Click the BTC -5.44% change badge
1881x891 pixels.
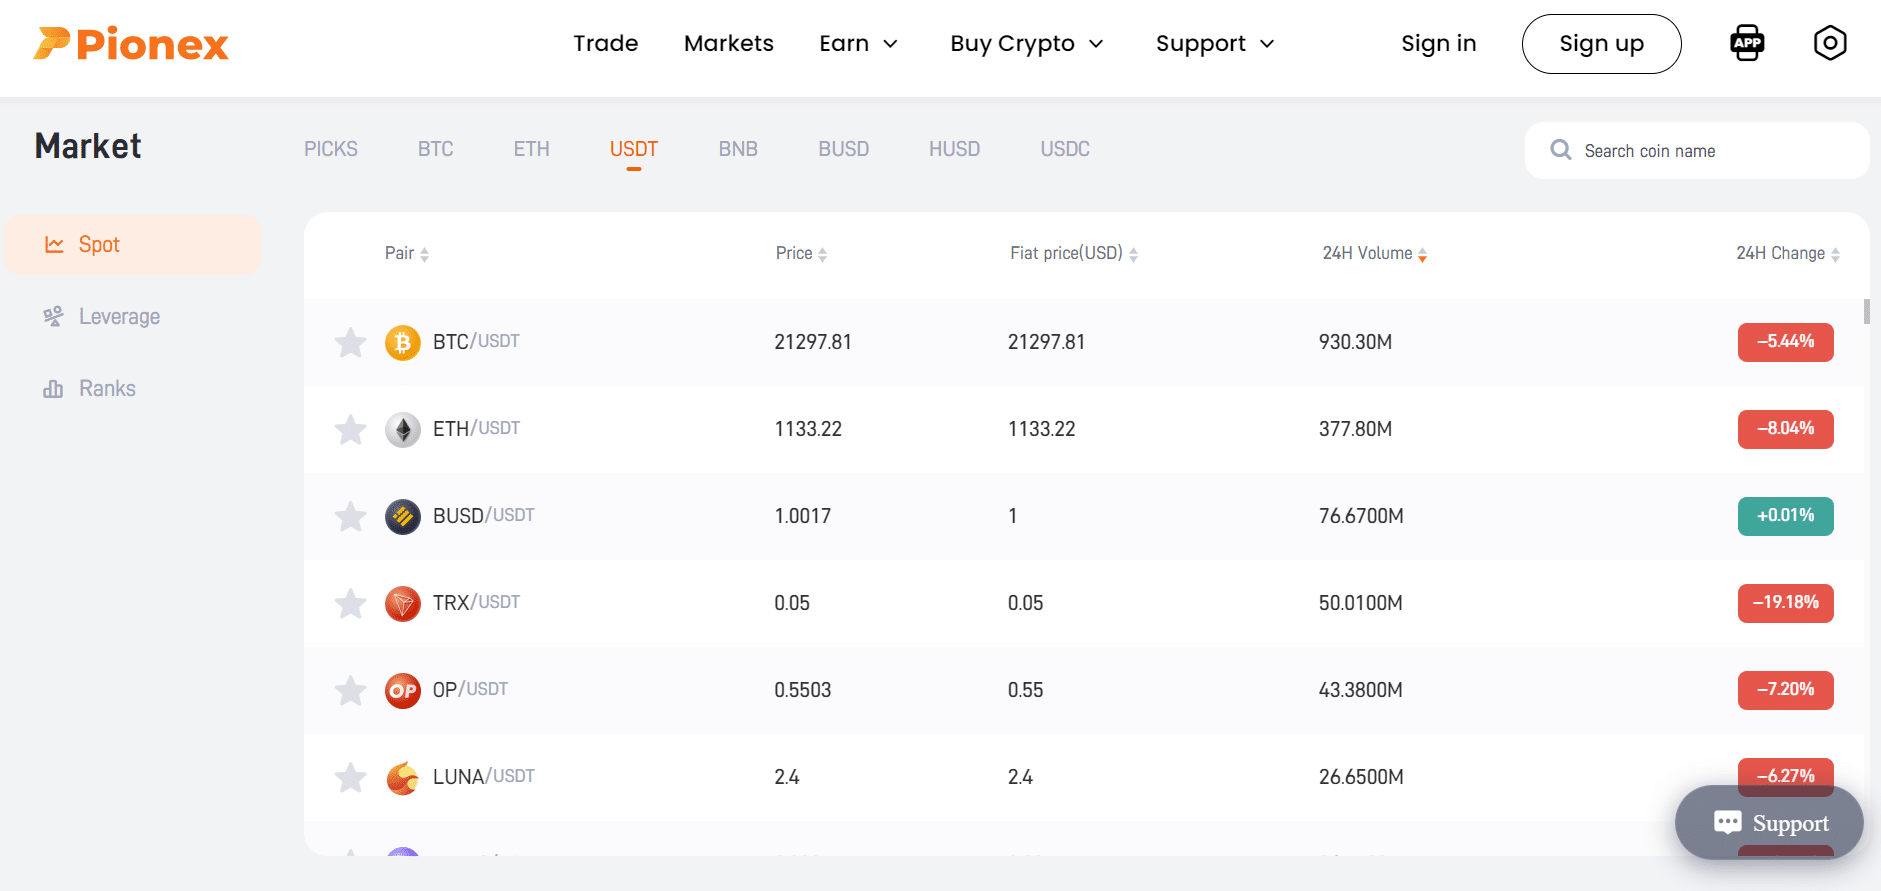pyautogui.click(x=1786, y=342)
